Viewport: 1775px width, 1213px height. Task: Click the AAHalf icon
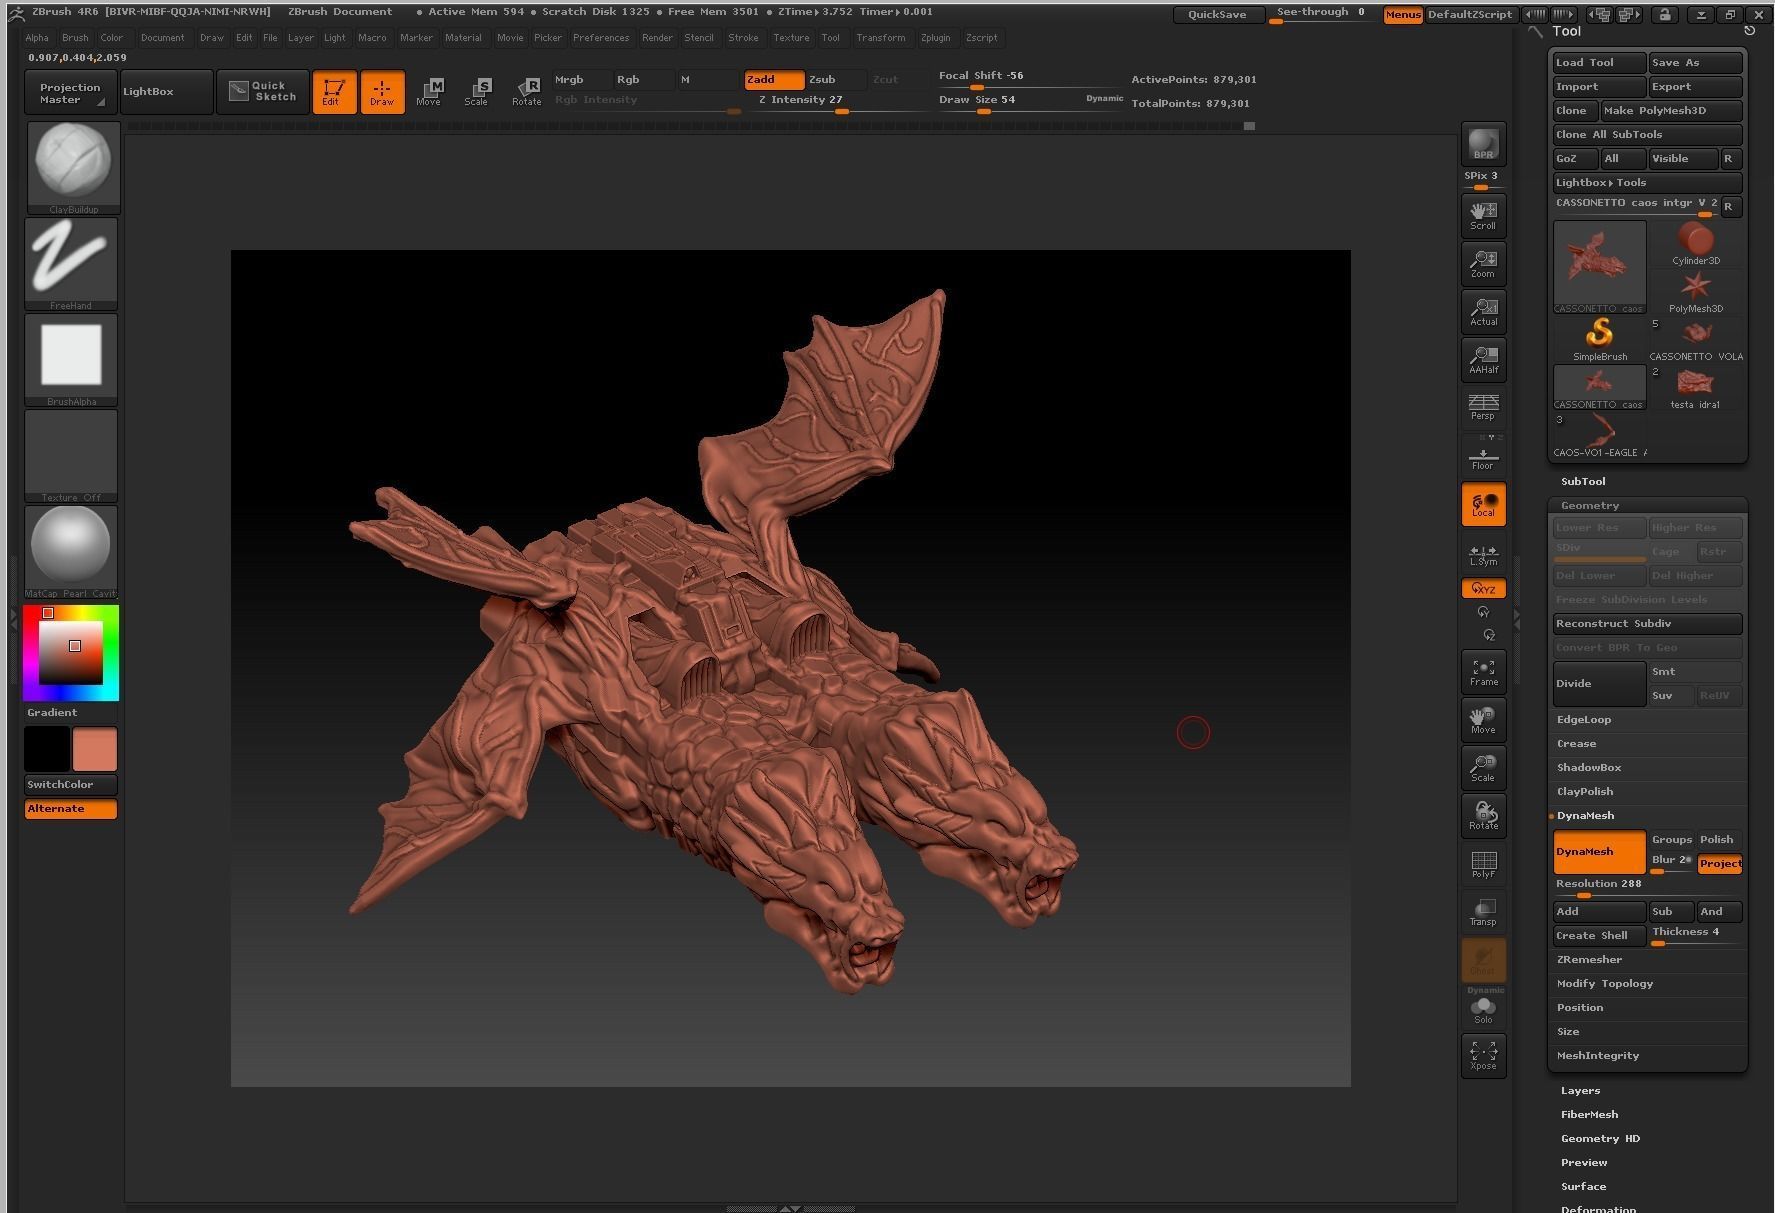point(1483,360)
